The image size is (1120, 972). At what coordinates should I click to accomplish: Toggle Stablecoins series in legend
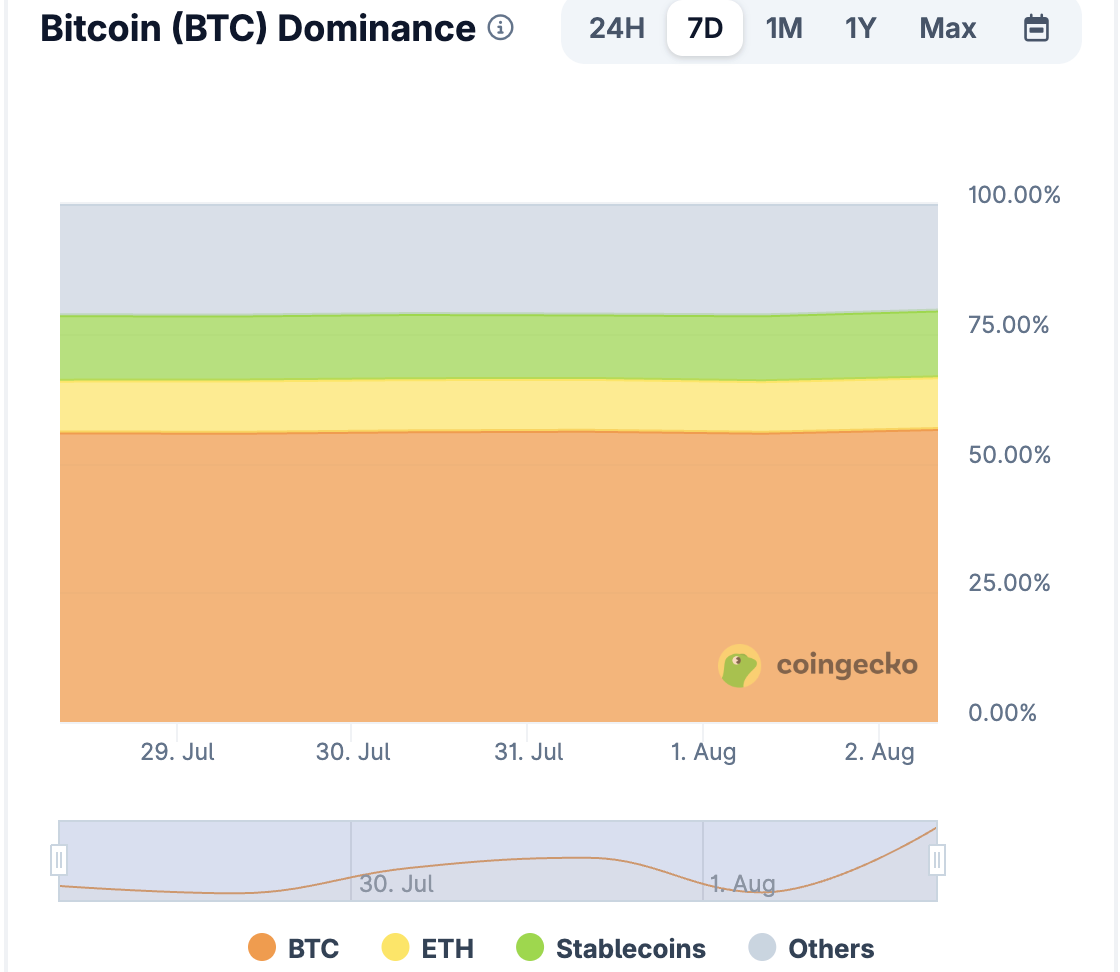pos(611,948)
